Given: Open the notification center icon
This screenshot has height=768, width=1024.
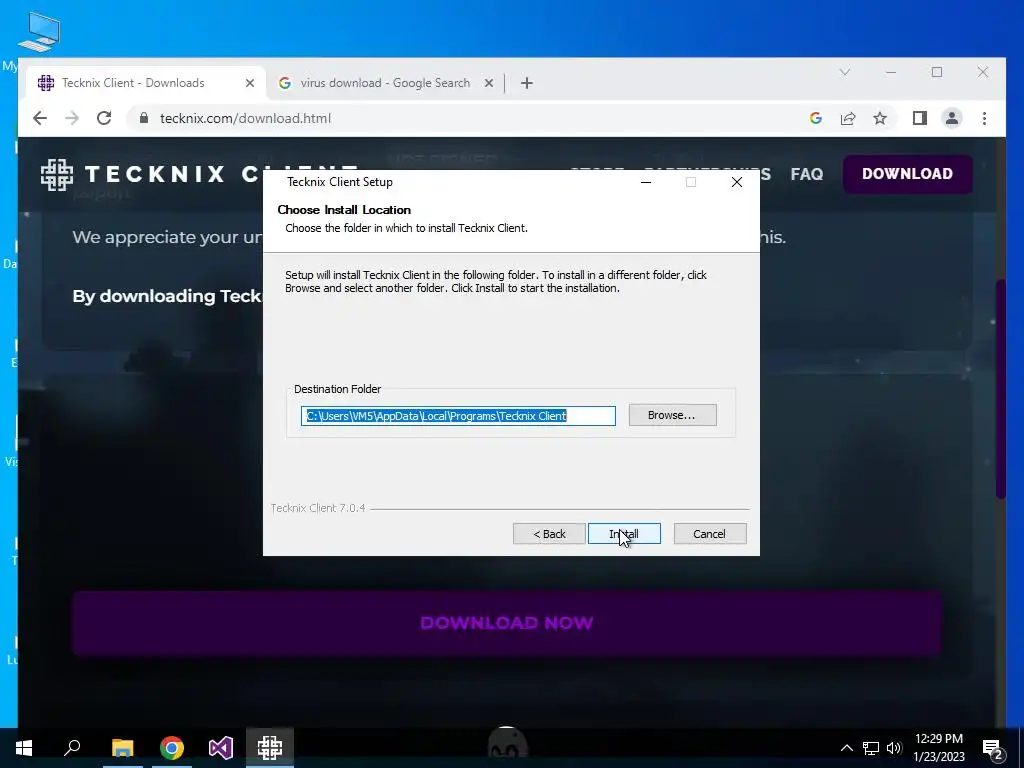Looking at the screenshot, I should pyautogui.click(x=993, y=748).
